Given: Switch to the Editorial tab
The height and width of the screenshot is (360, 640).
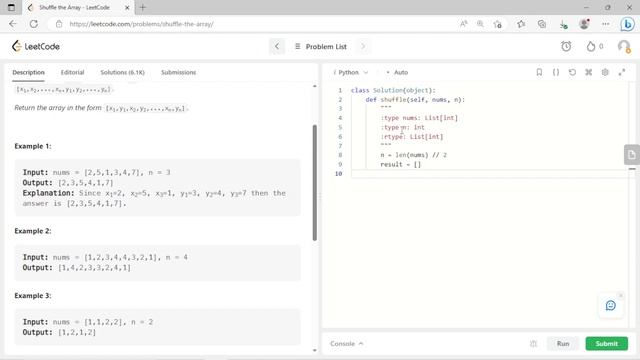Looking at the screenshot, I should pyautogui.click(x=72, y=72).
